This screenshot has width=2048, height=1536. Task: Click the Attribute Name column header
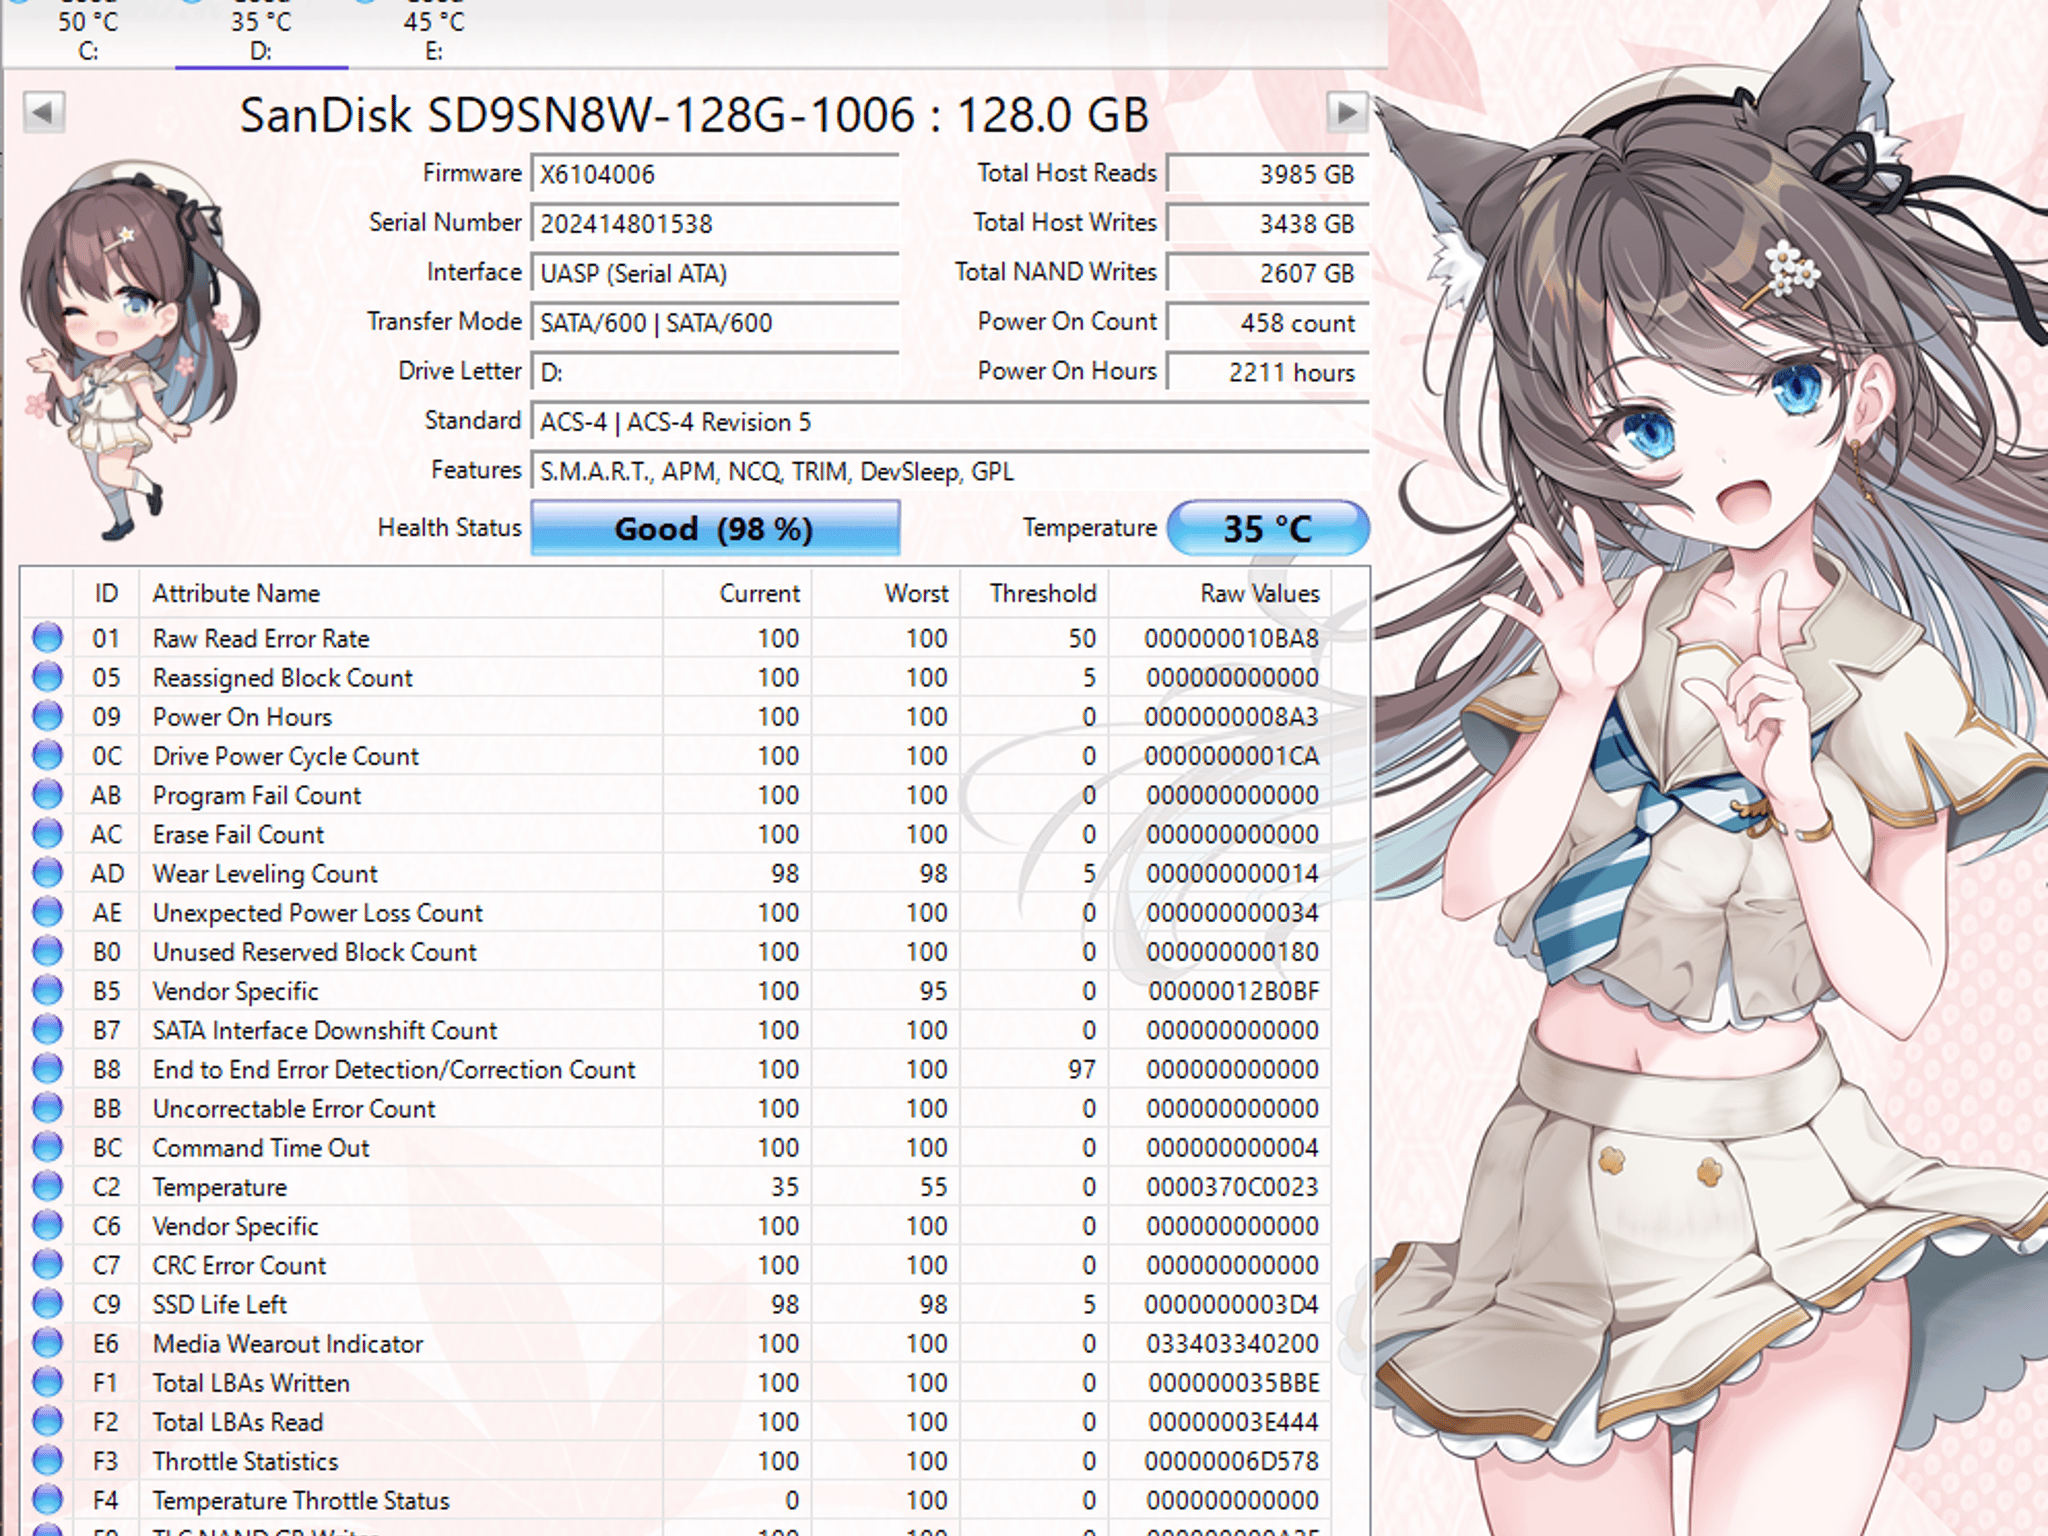tap(400, 593)
